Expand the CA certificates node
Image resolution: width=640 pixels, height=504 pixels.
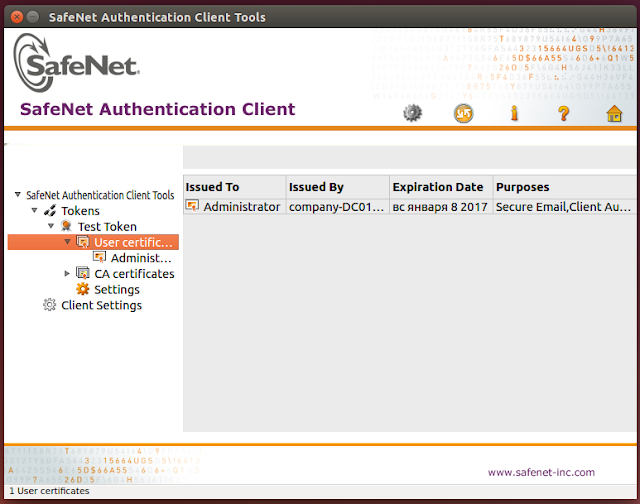coord(67,273)
